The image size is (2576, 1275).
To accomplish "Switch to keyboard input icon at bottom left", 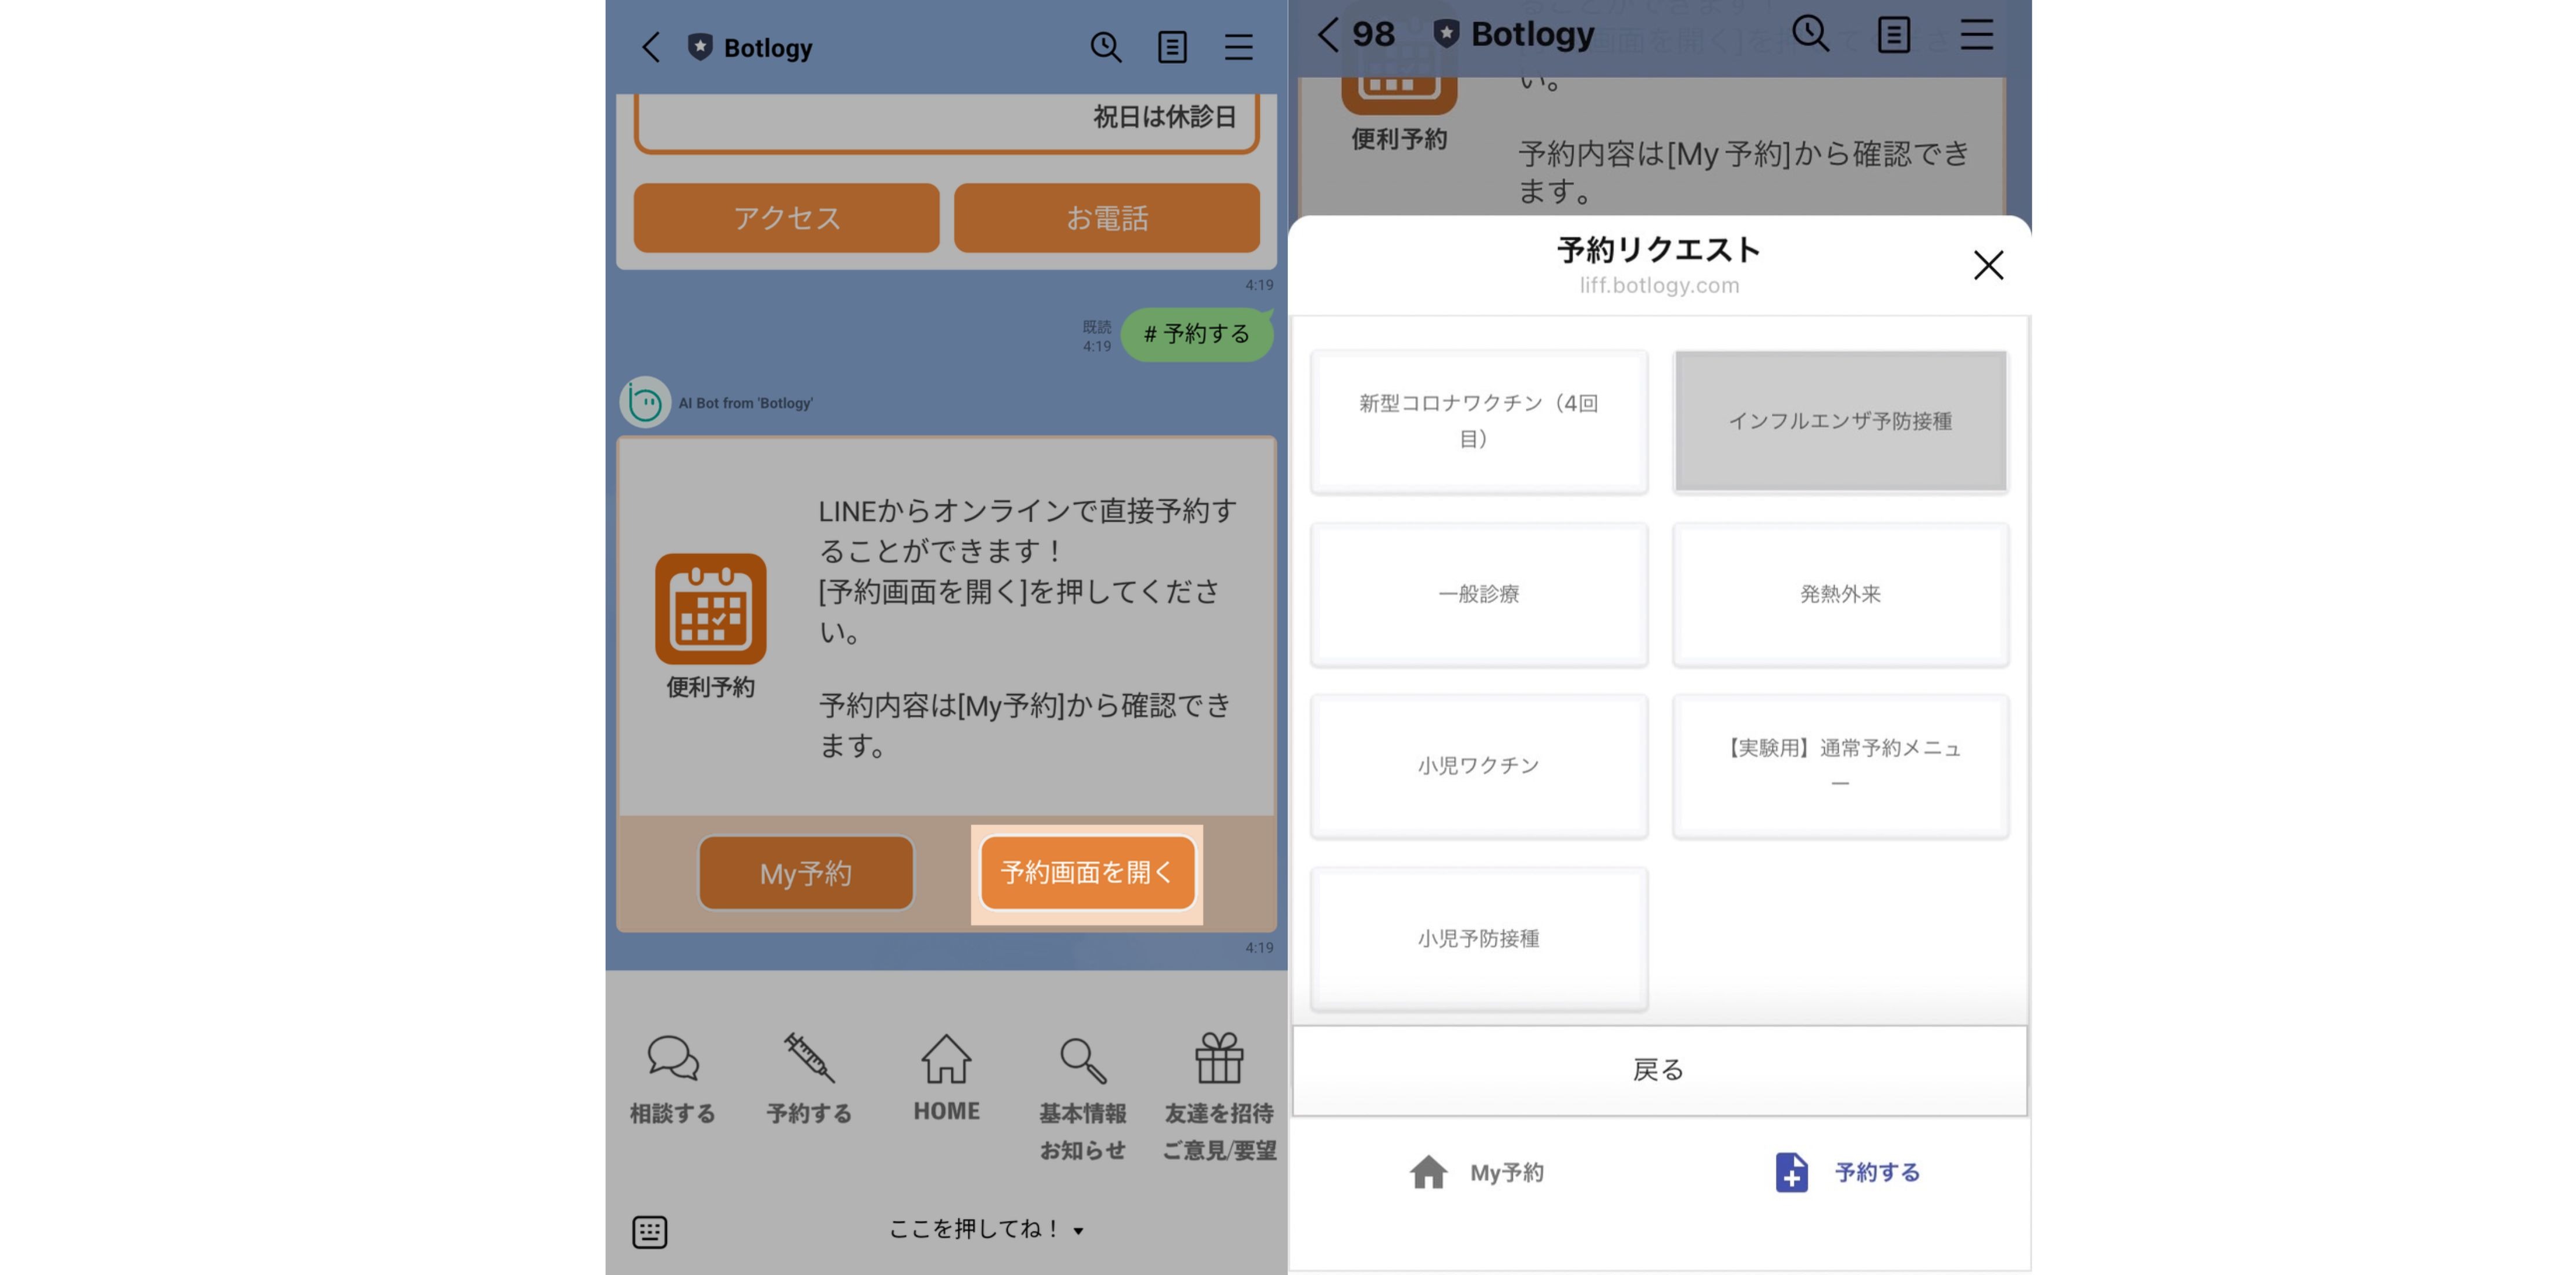I will pos(650,1231).
